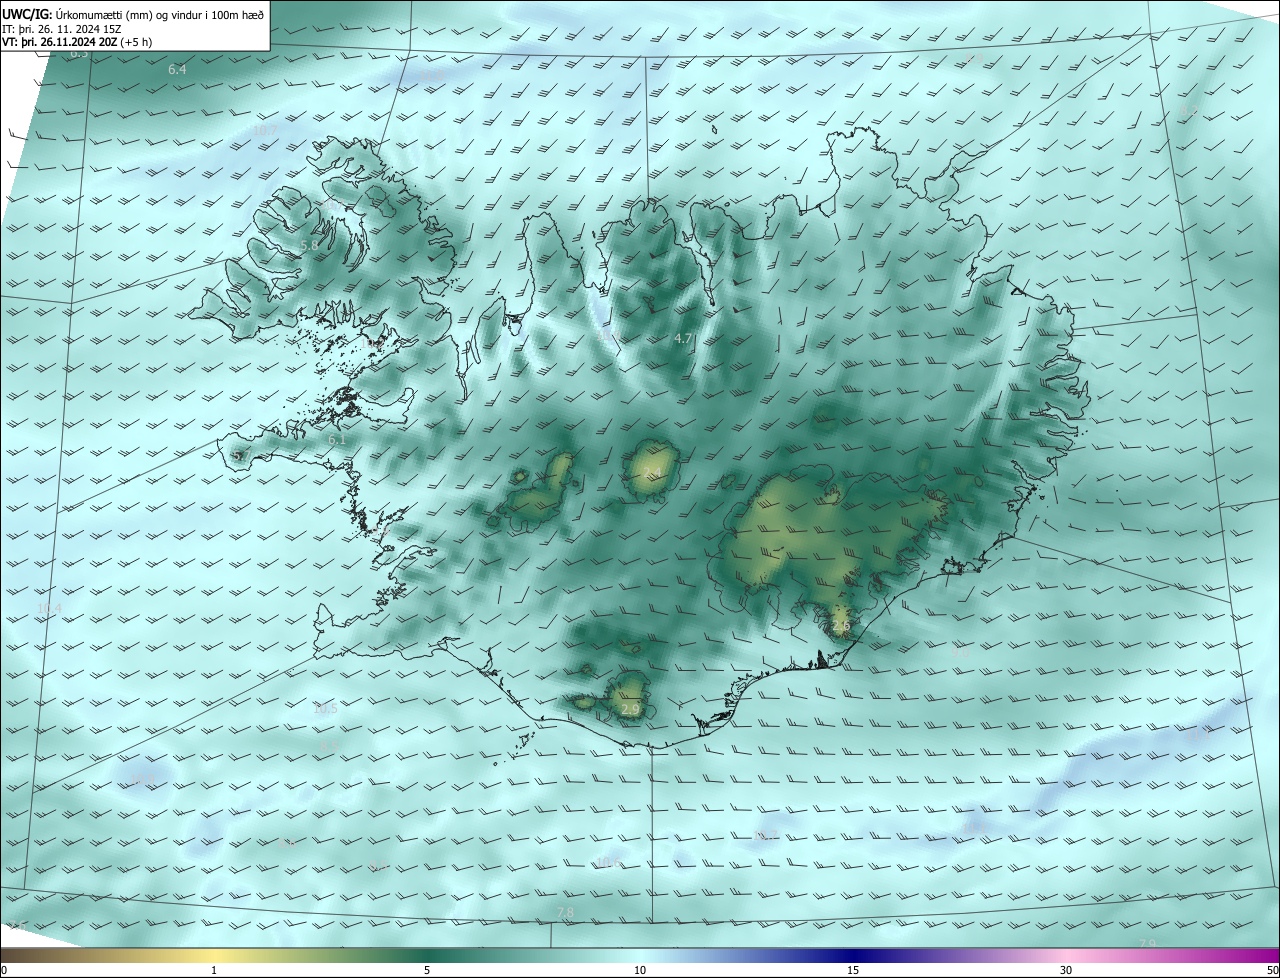
Task: Click the '10' tick label on the colour scale
Action: (x=640, y=970)
